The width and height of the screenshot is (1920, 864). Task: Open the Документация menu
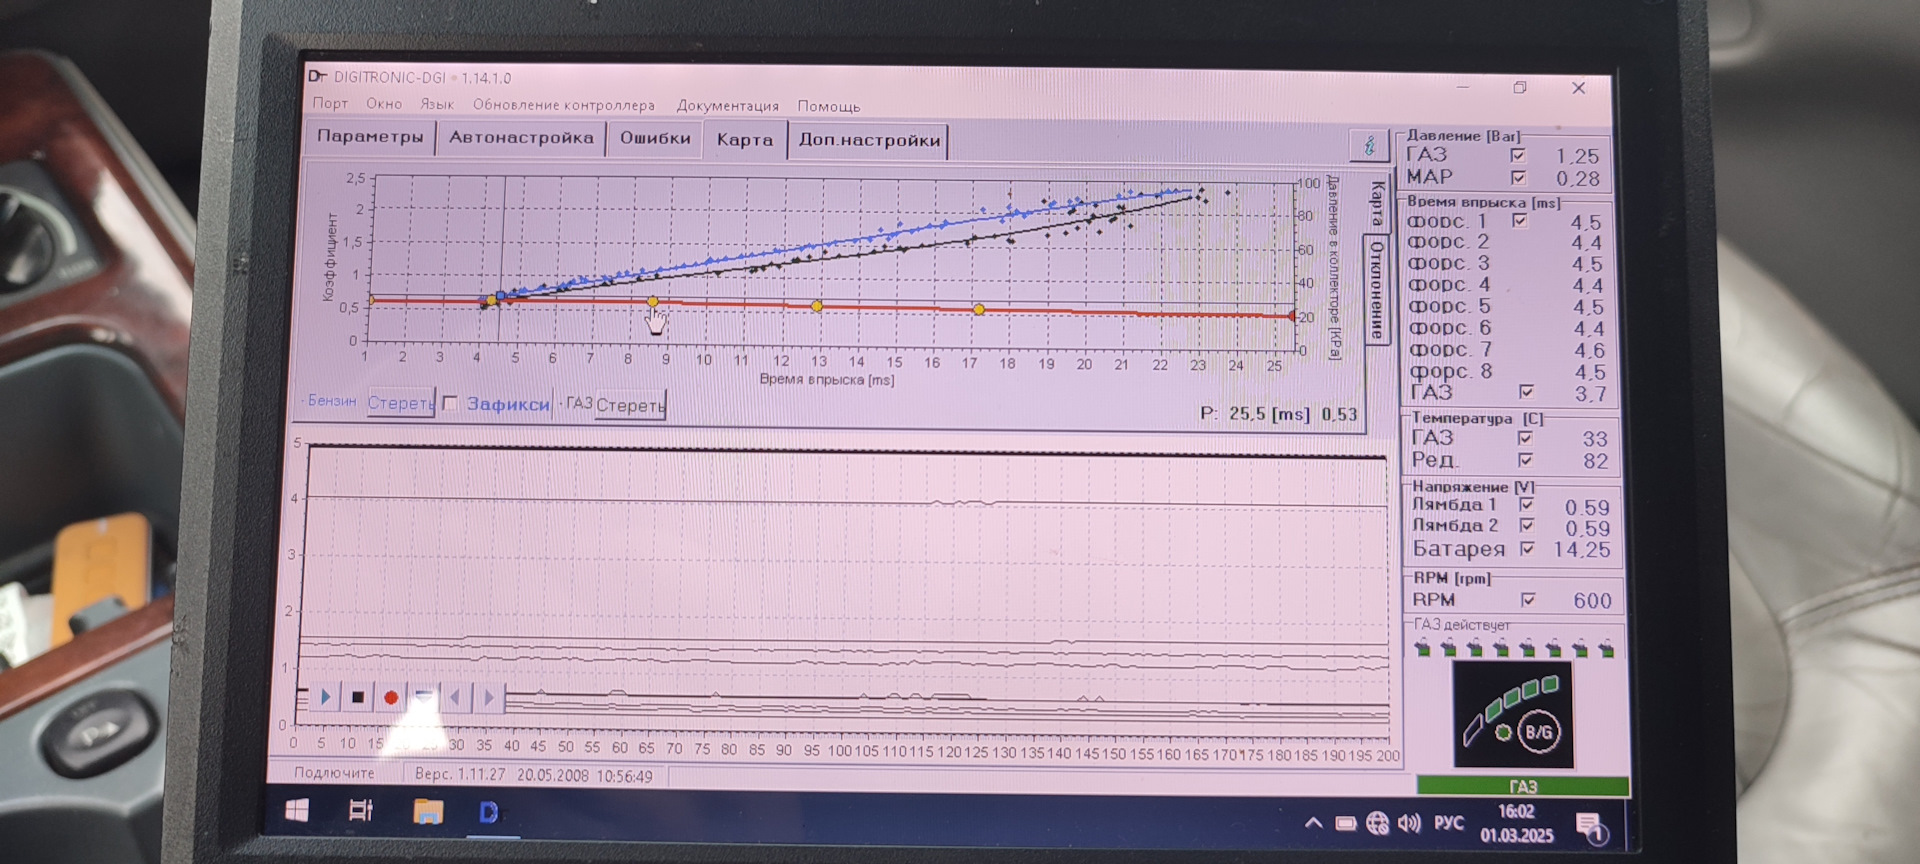pos(727,106)
